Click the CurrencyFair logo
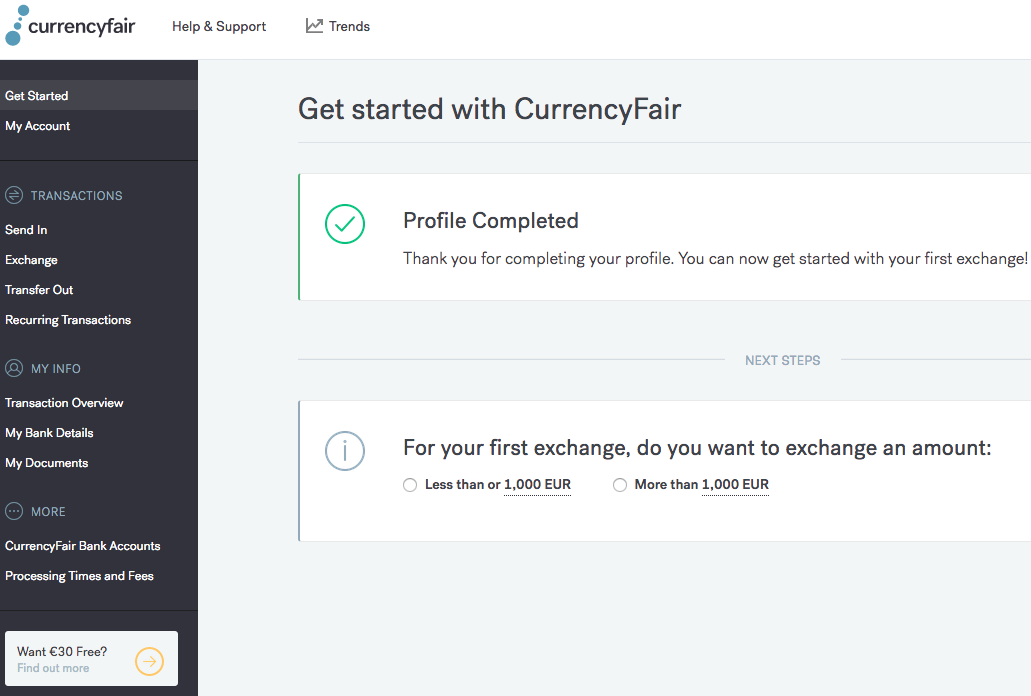 pyautogui.click(x=70, y=26)
